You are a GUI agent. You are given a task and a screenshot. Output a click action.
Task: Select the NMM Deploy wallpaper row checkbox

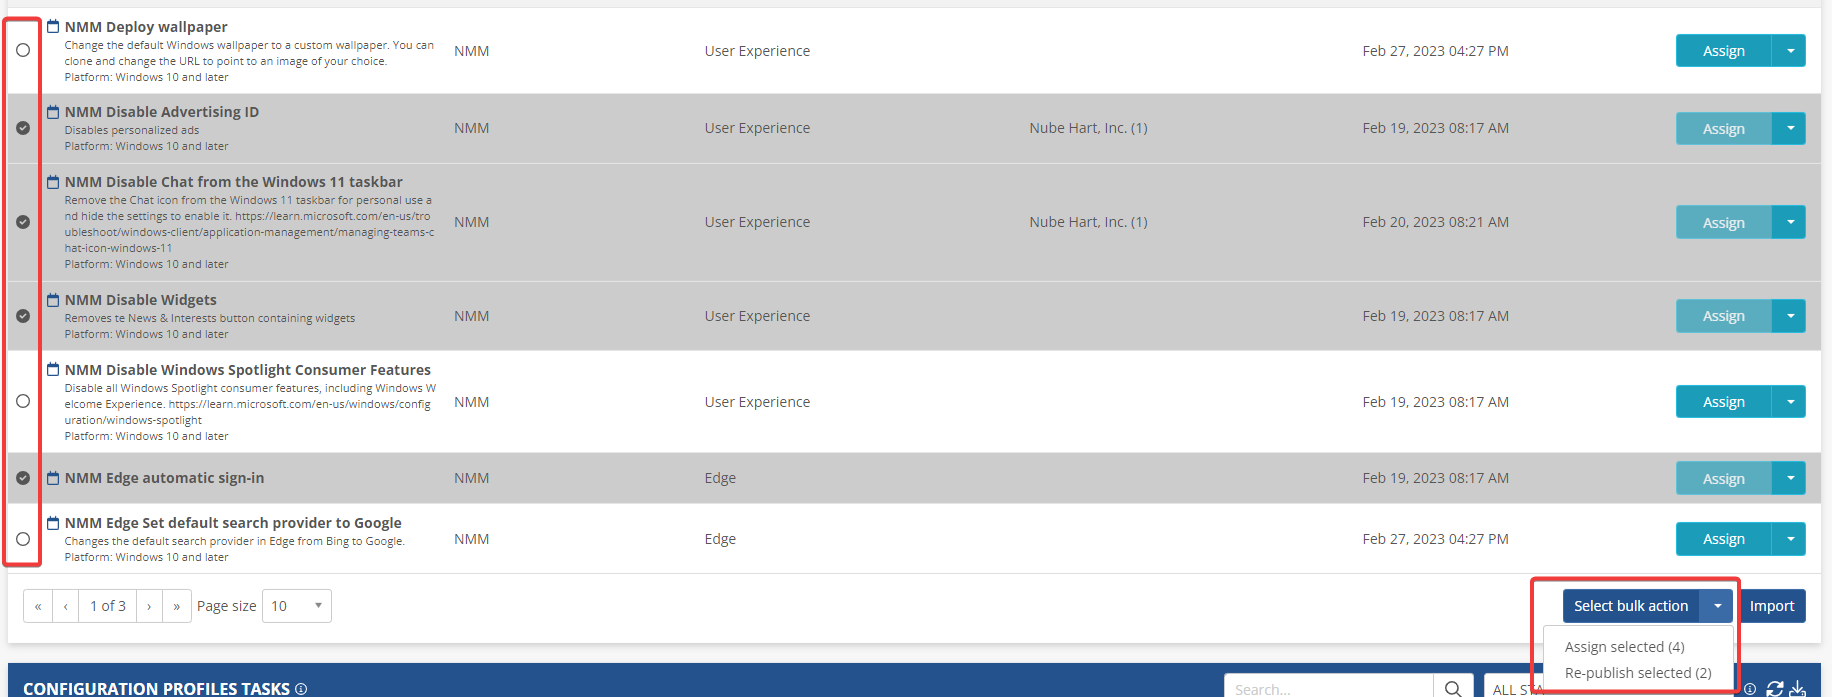23,50
